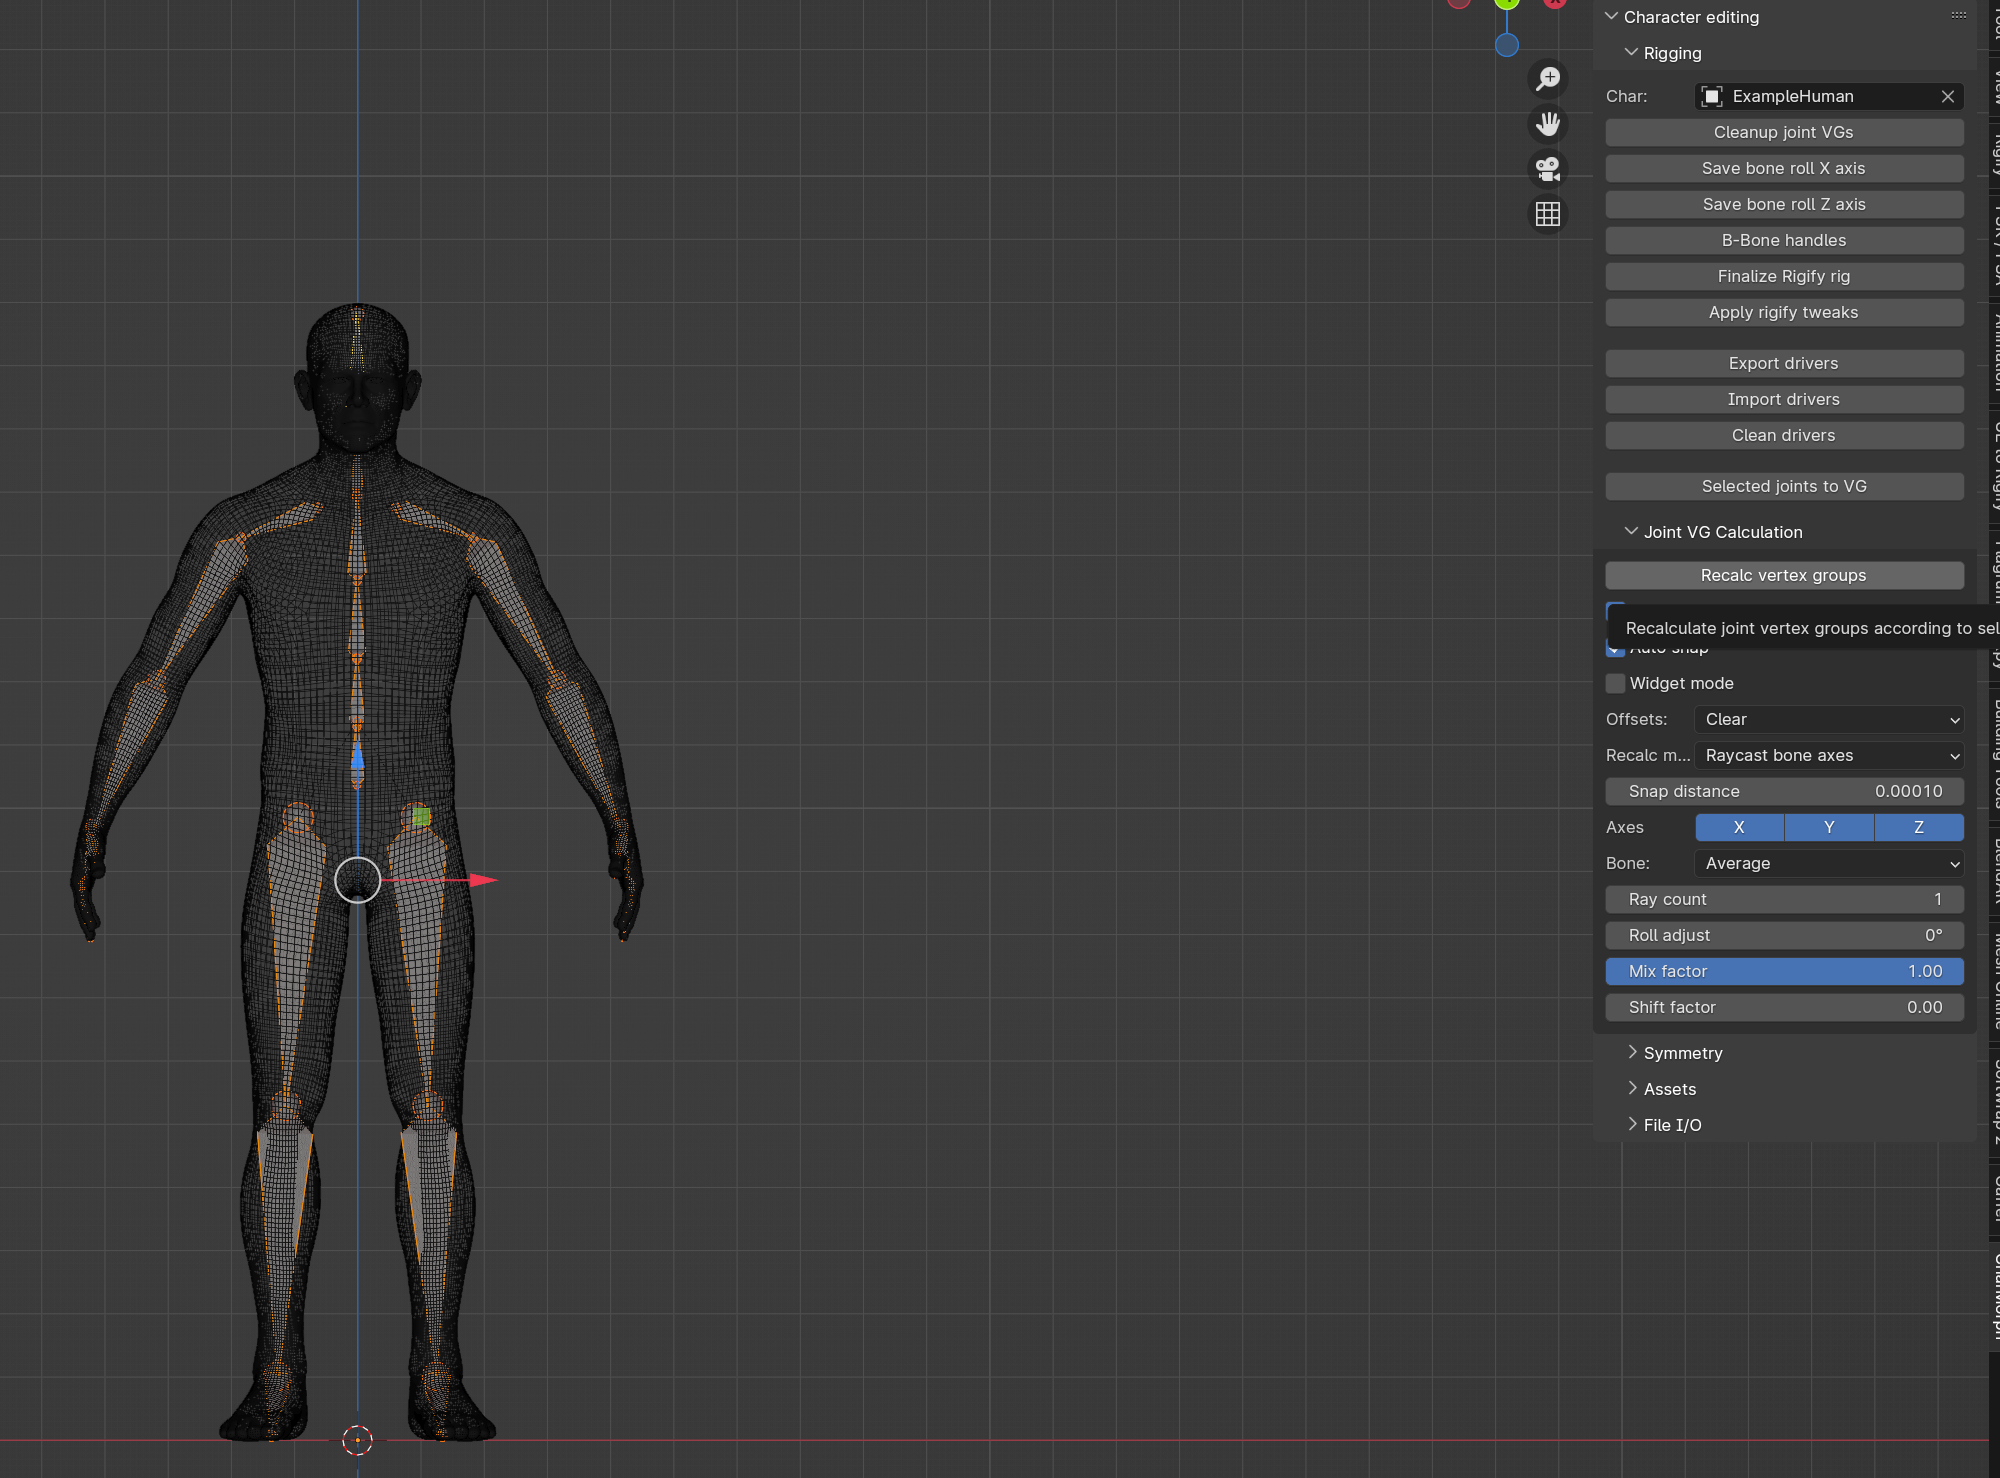Image resolution: width=2000 pixels, height=1478 pixels.
Task: Enable the X axis toggle
Action: tap(1738, 827)
